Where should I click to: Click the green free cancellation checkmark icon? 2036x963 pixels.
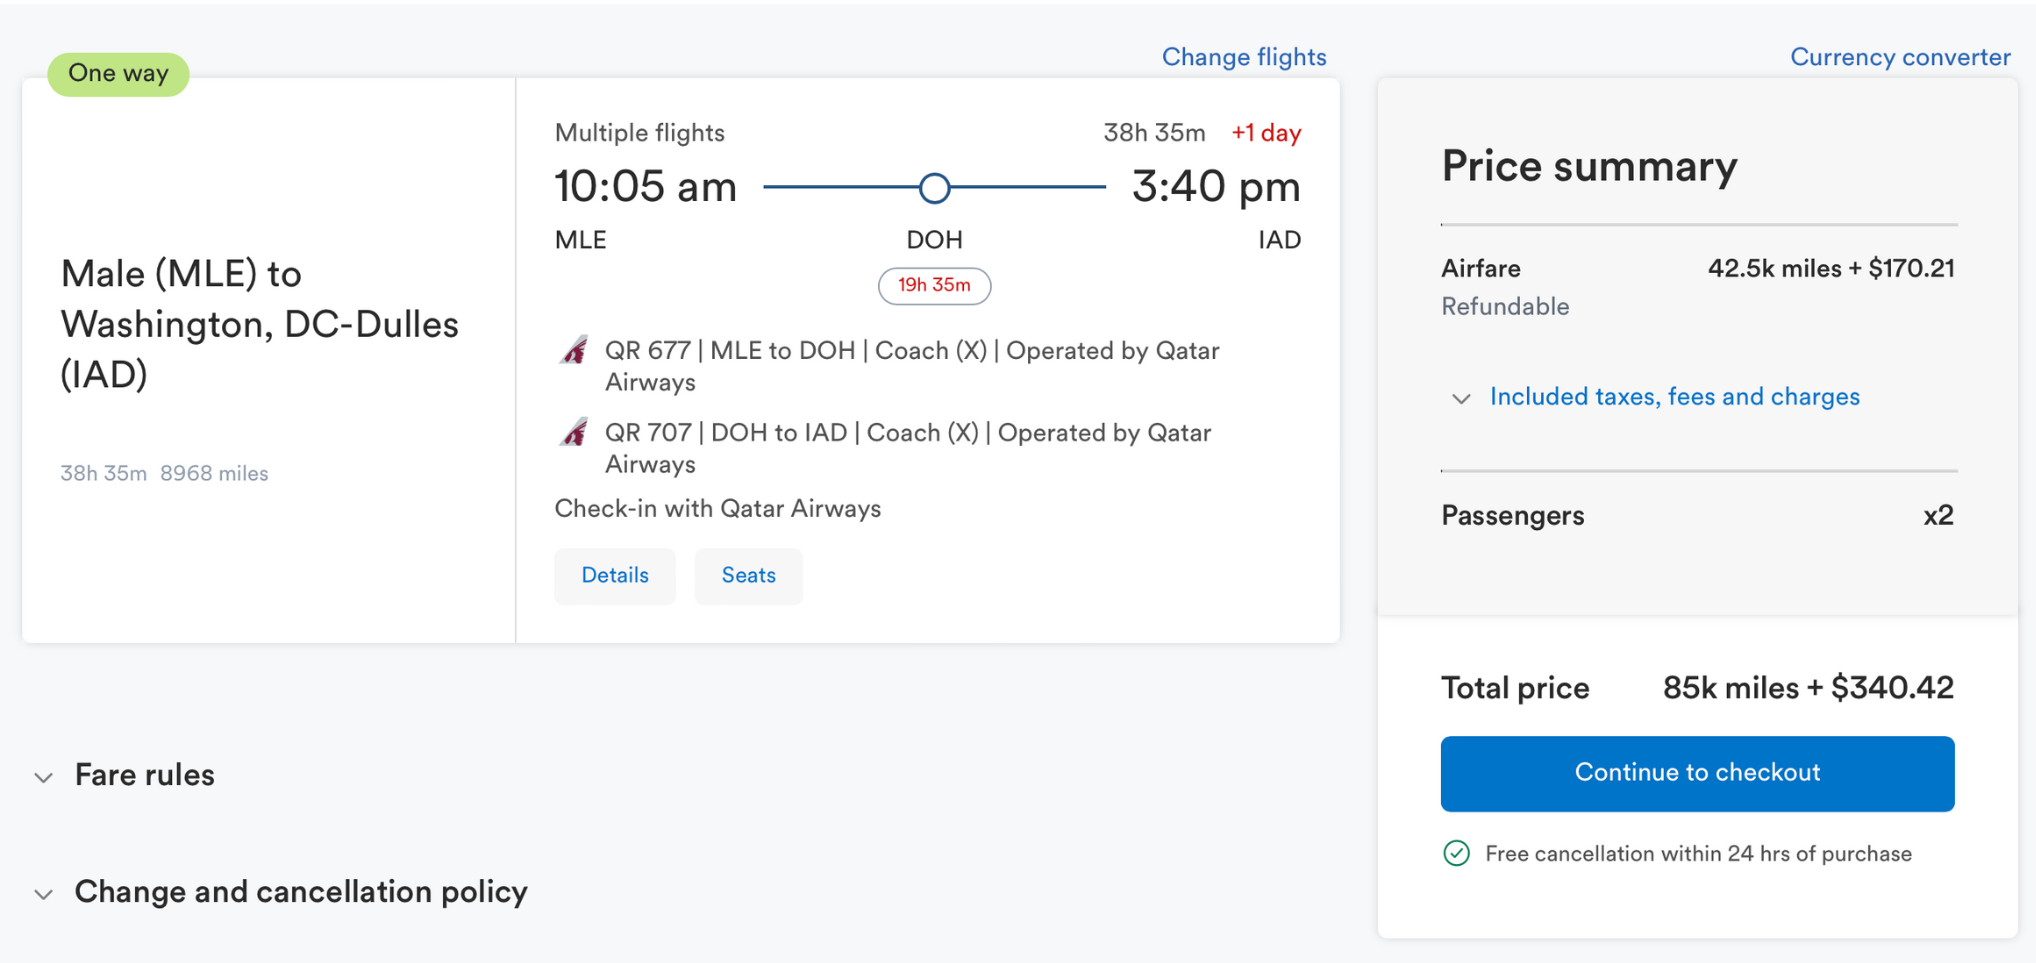tap(1456, 853)
